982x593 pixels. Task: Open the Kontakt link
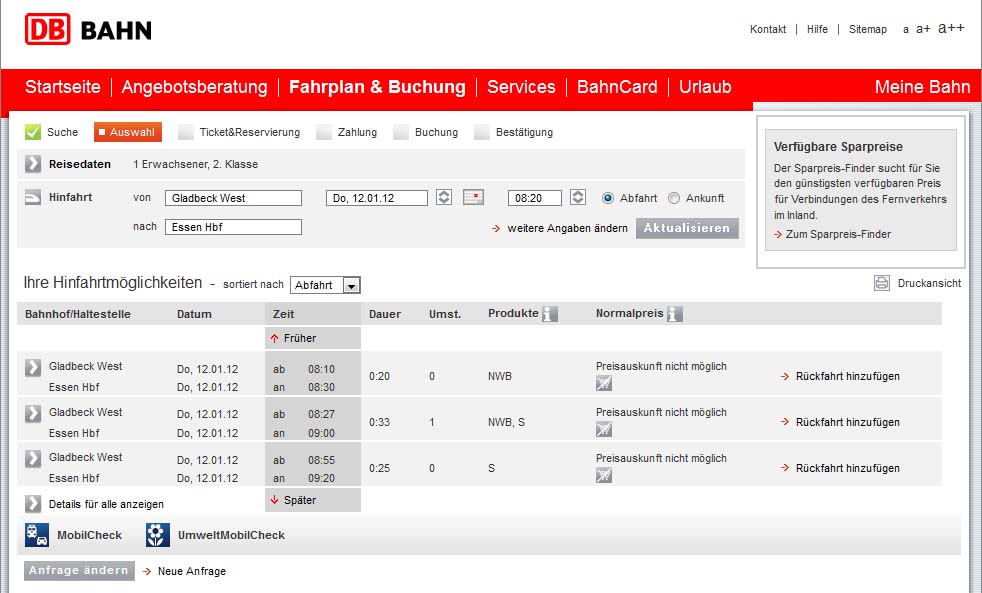[768, 29]
